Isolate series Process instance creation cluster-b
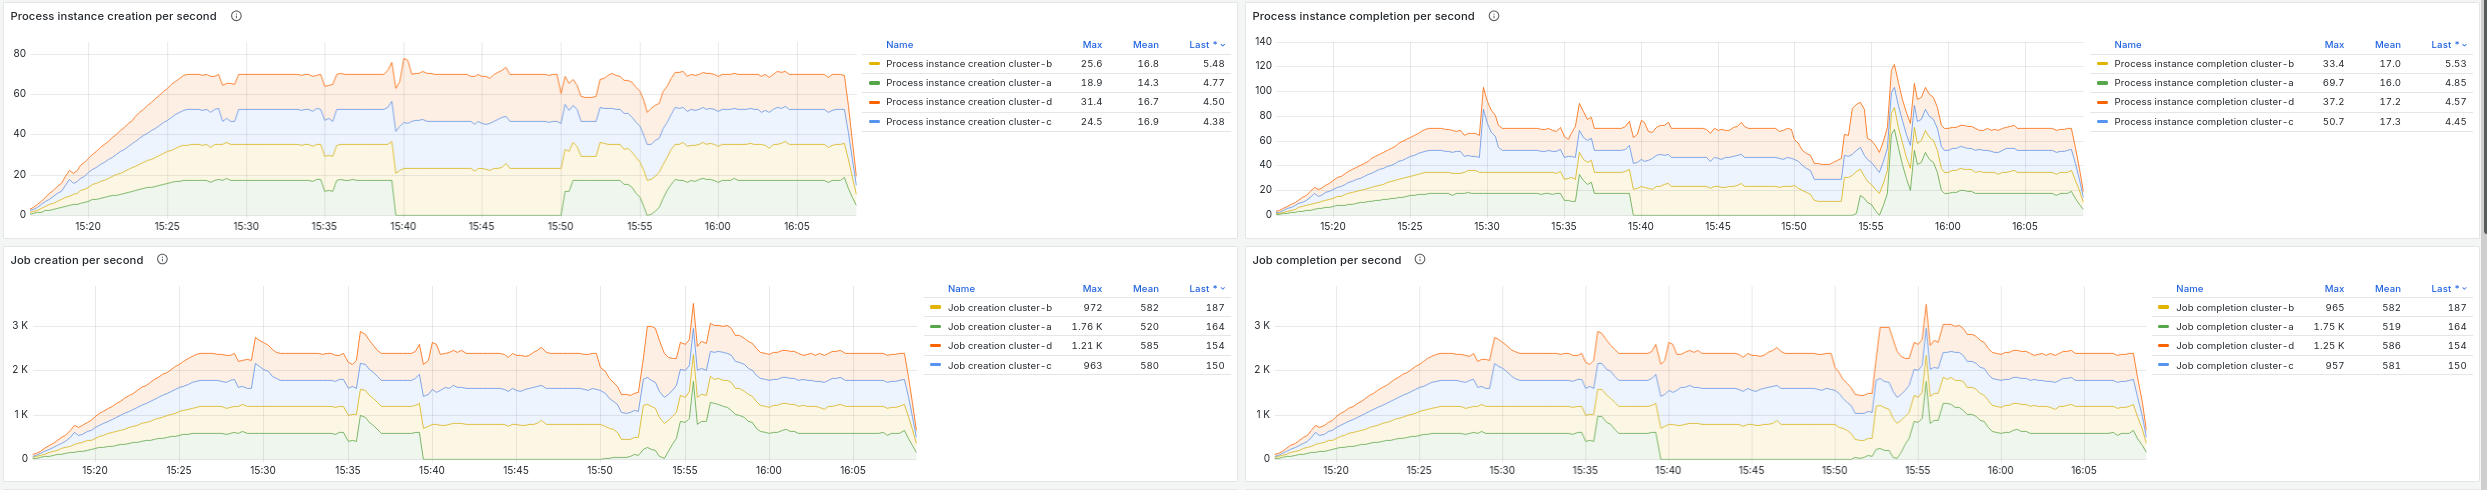 pyautogui.click(x=968, y=64)
